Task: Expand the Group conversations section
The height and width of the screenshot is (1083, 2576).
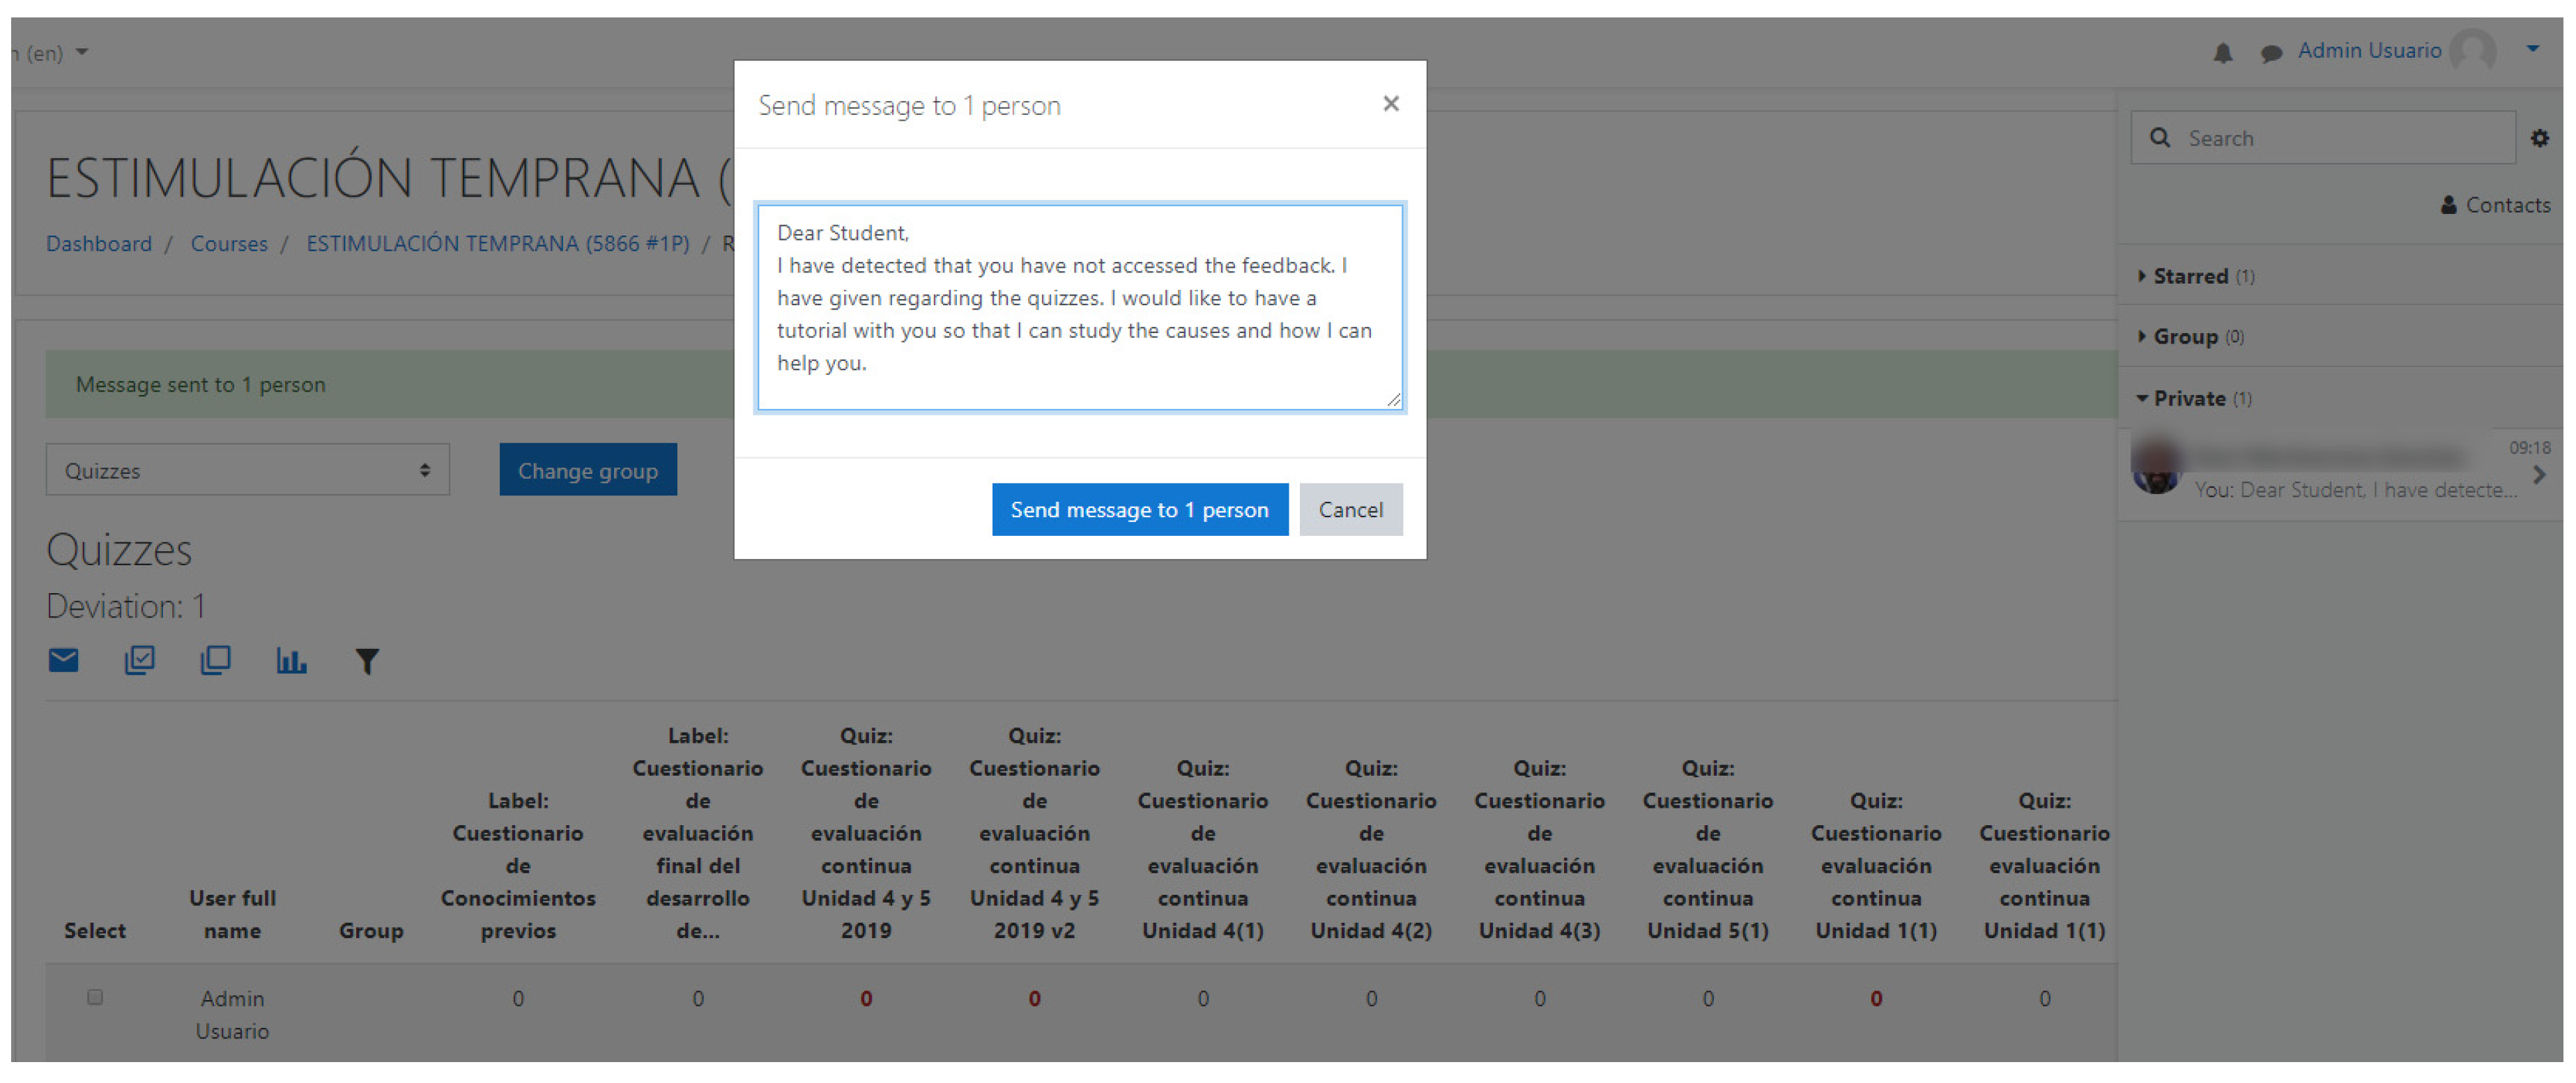Action: (2185, 337)
